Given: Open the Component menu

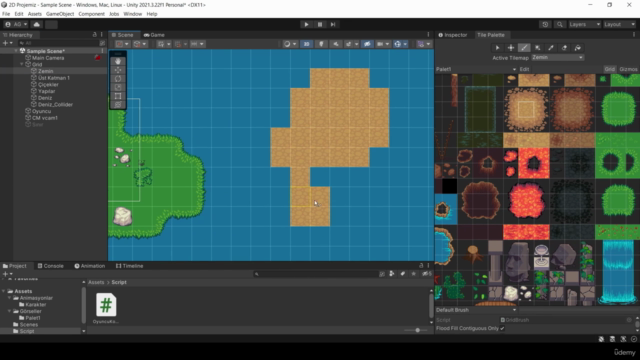Looking at the screenshot, I should (x=91, y=14).
